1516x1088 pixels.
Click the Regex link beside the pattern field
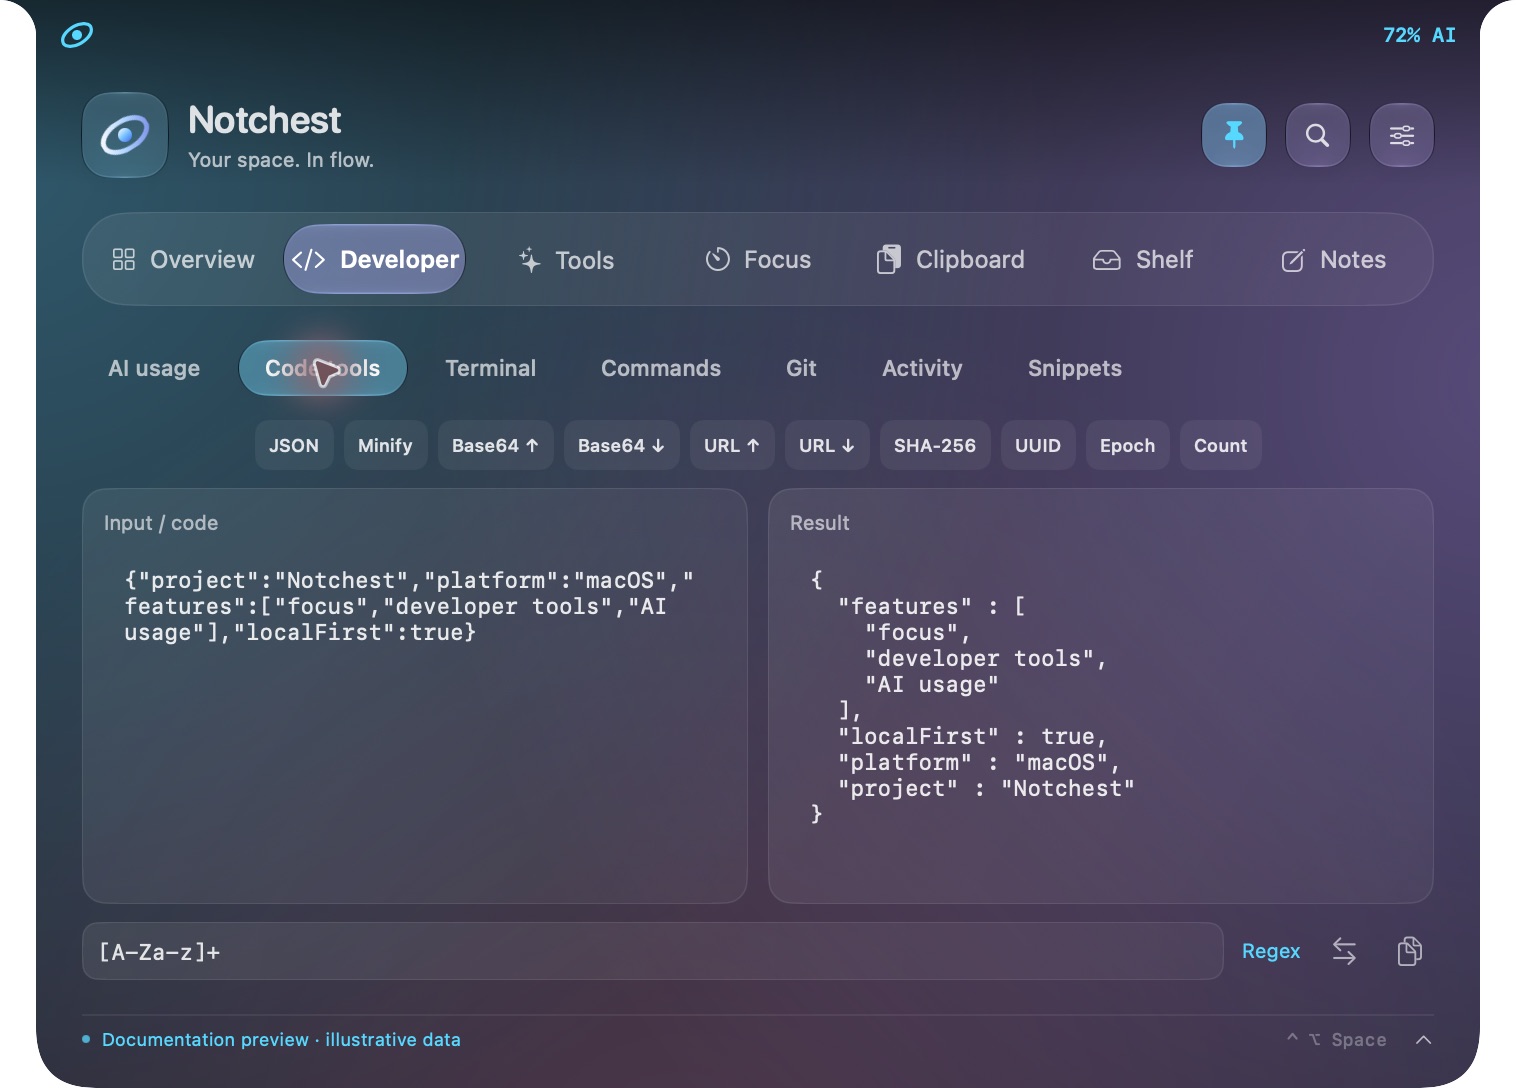pos(1271,951)
